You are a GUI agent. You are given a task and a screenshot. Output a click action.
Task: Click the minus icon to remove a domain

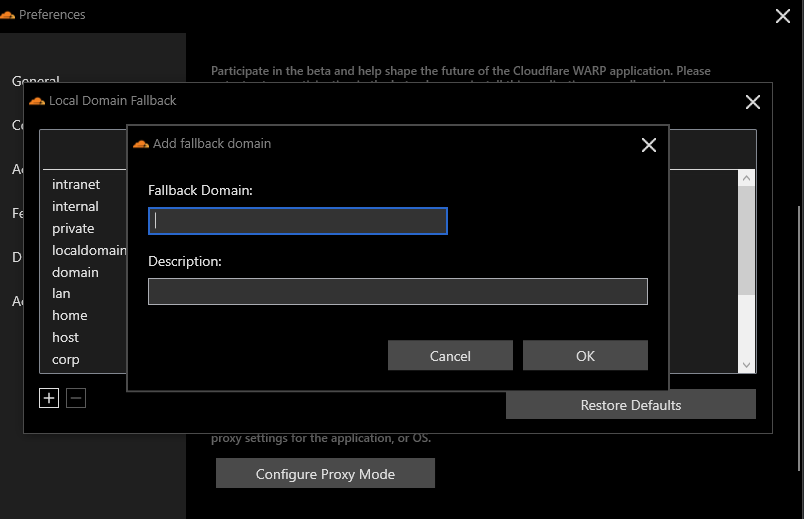coord(76,398)
